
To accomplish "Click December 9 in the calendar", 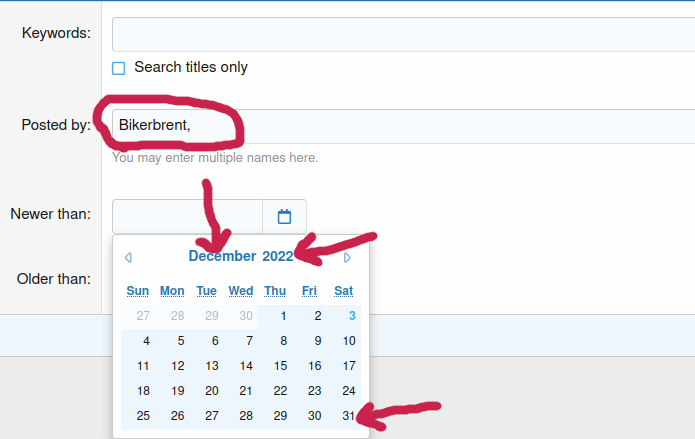I will (x=317, y=341).
